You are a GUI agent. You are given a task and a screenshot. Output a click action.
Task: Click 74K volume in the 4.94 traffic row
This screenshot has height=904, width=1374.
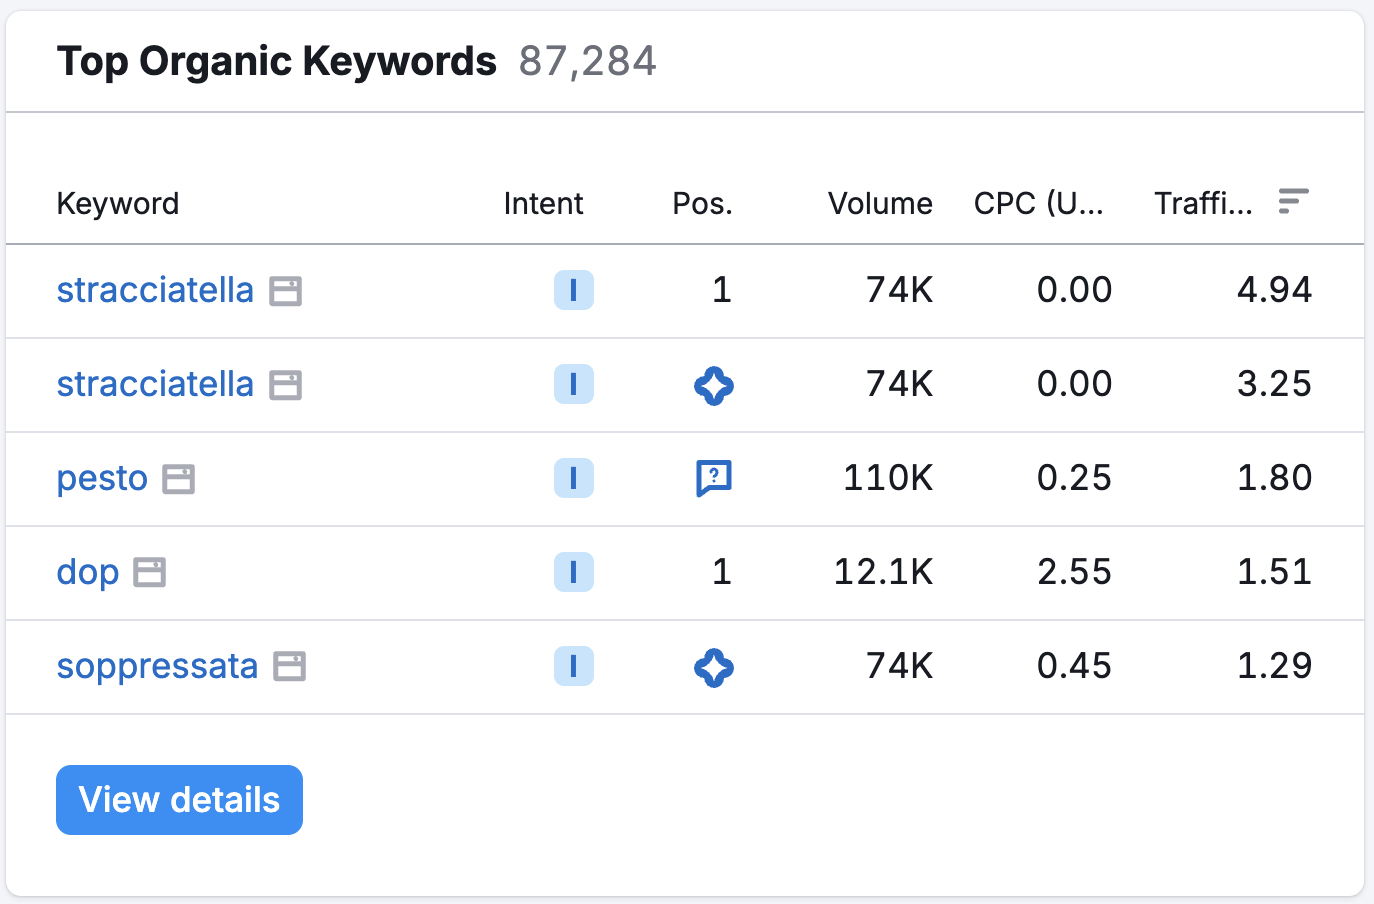899,290
